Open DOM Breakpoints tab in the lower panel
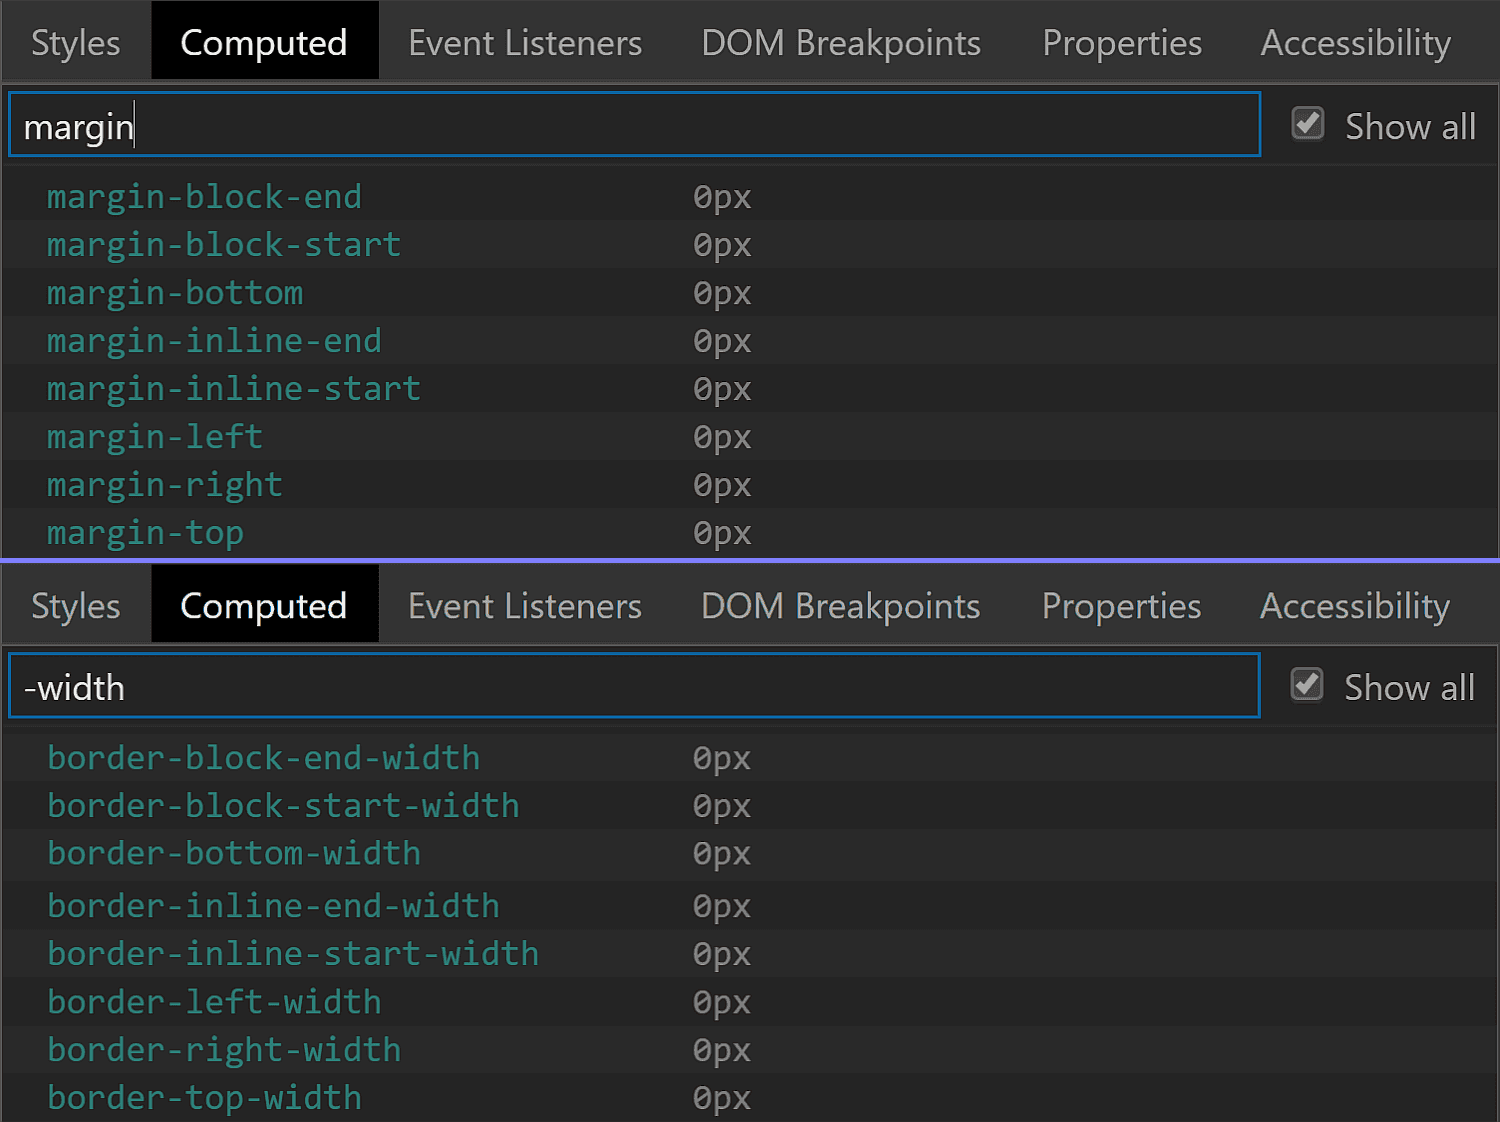Image resolution: width=1500 pixels, height=1122 pixels. (841, 606)
